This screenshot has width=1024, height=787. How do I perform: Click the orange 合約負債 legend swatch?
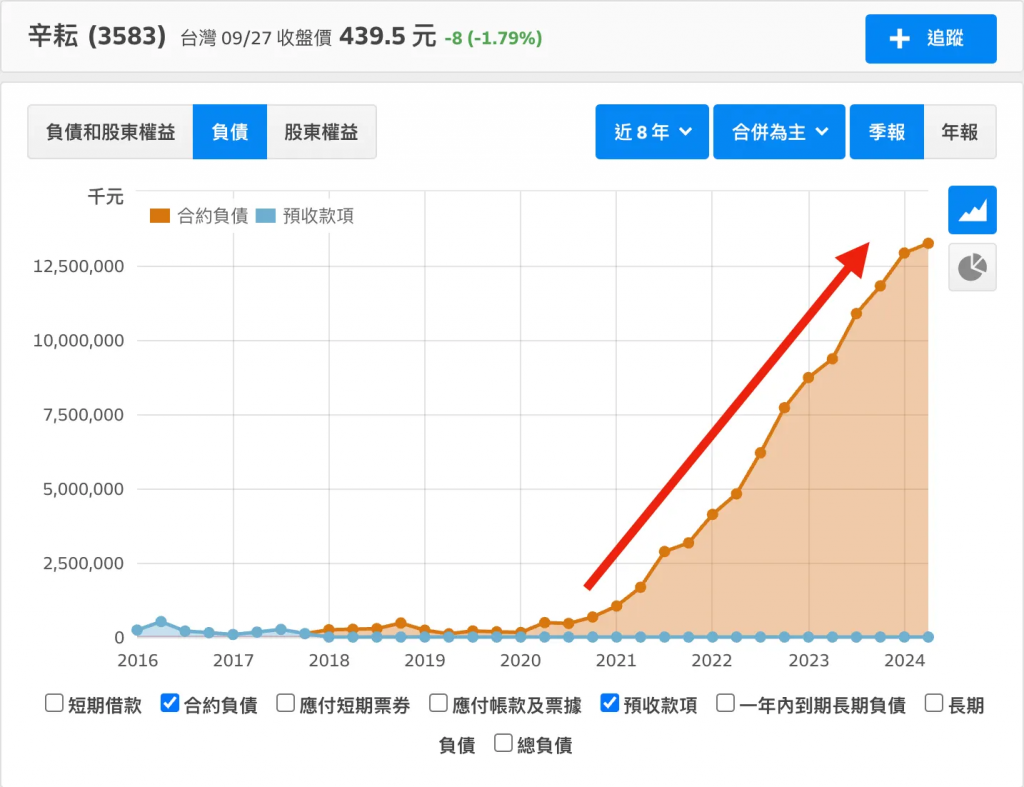(159, 216)
